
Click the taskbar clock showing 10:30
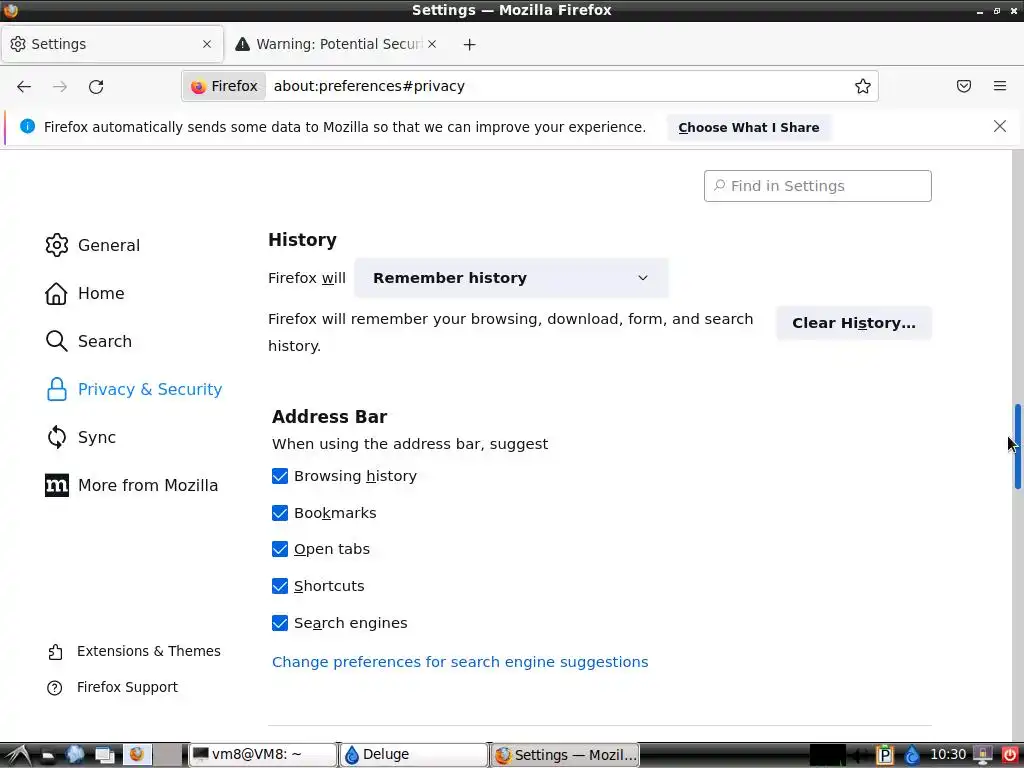coord(948,754)
